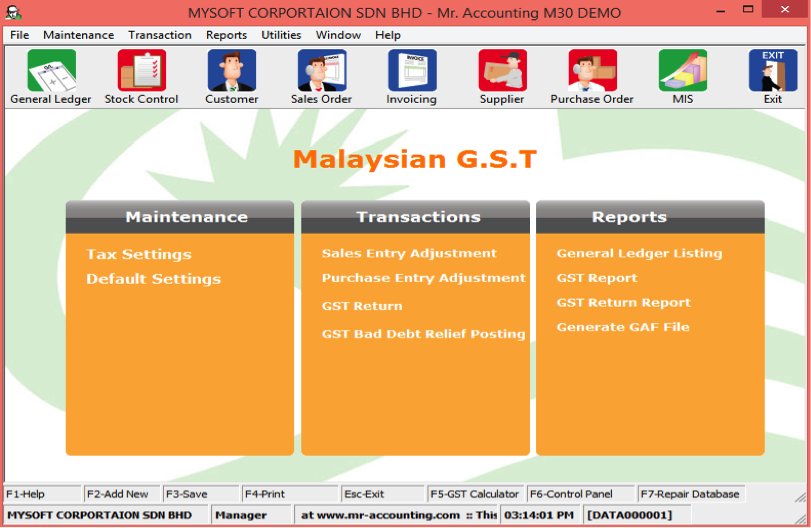Open Sales Entry Adjustment

(x=409, y=253)
